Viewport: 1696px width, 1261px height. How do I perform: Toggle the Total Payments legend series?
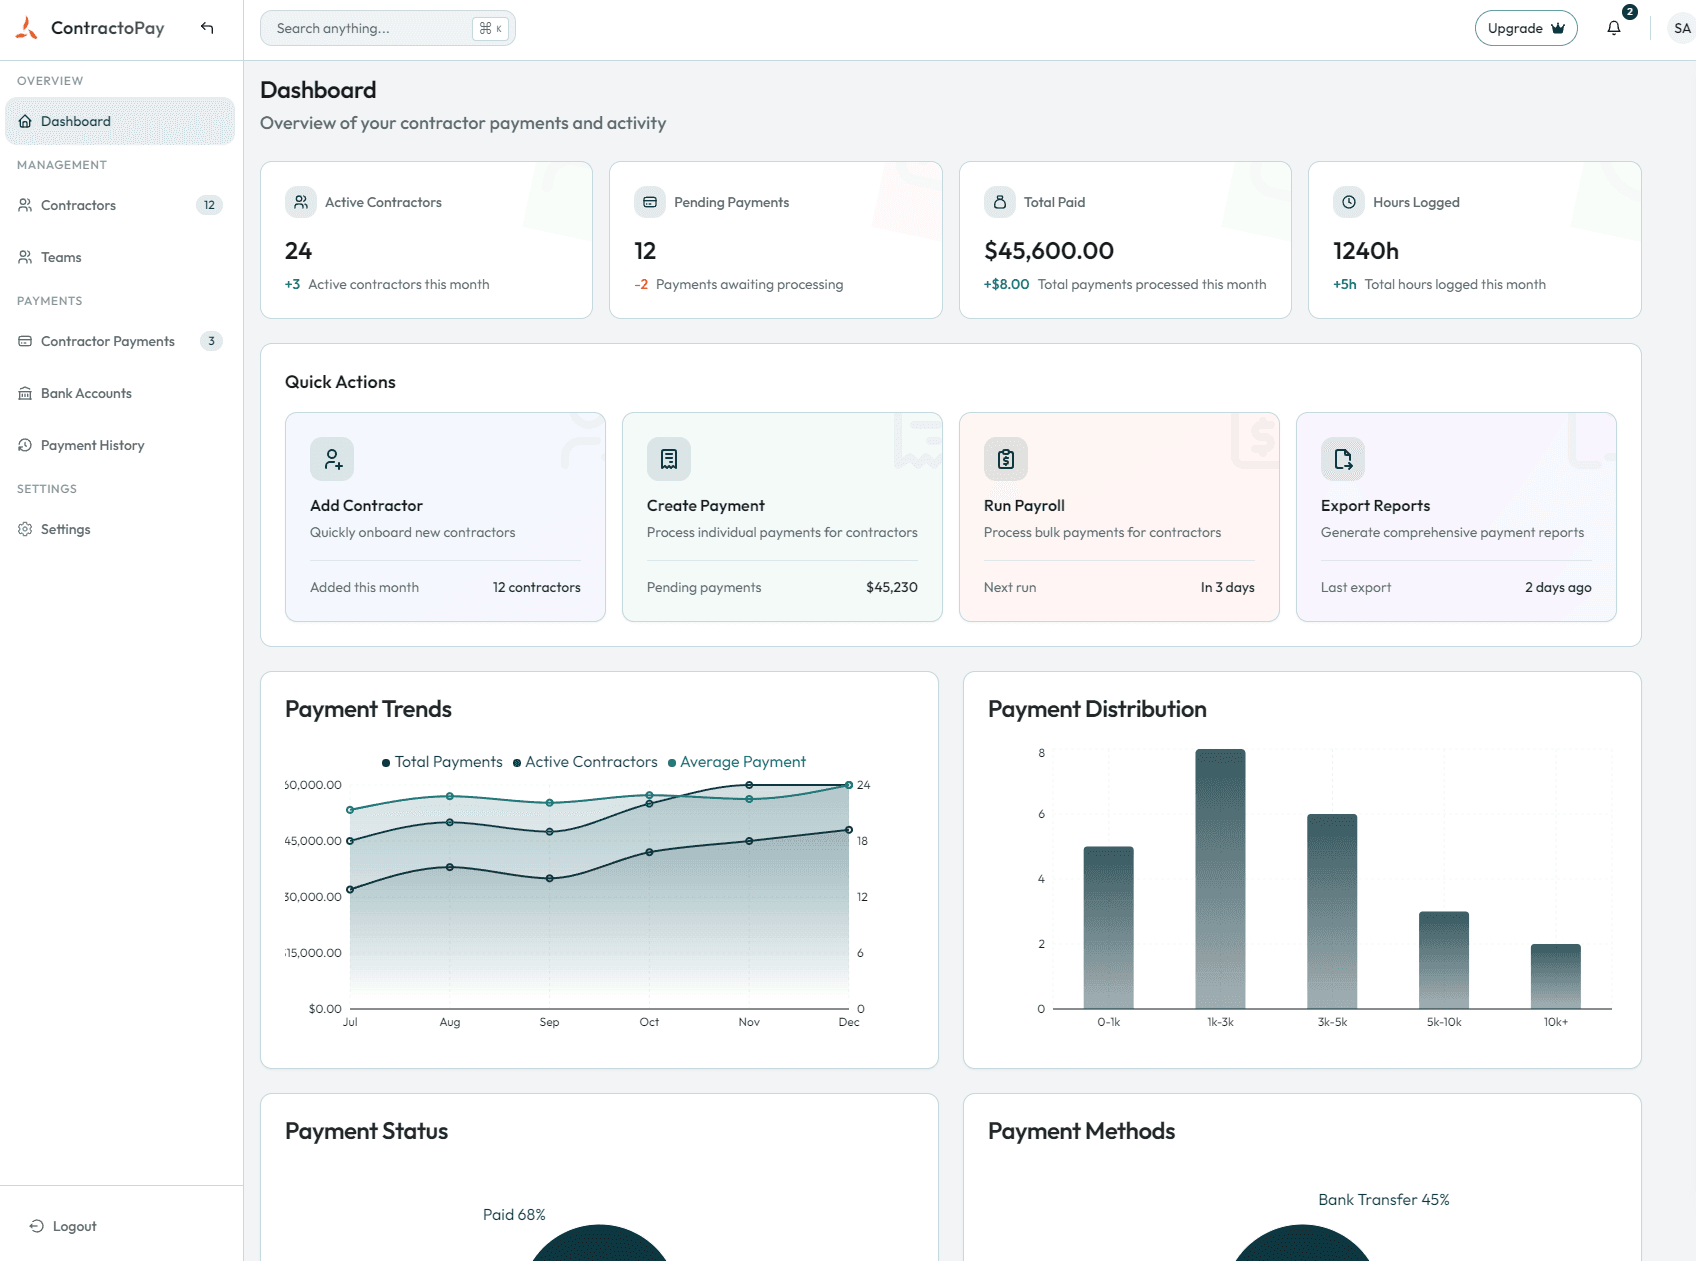point(442,762)
